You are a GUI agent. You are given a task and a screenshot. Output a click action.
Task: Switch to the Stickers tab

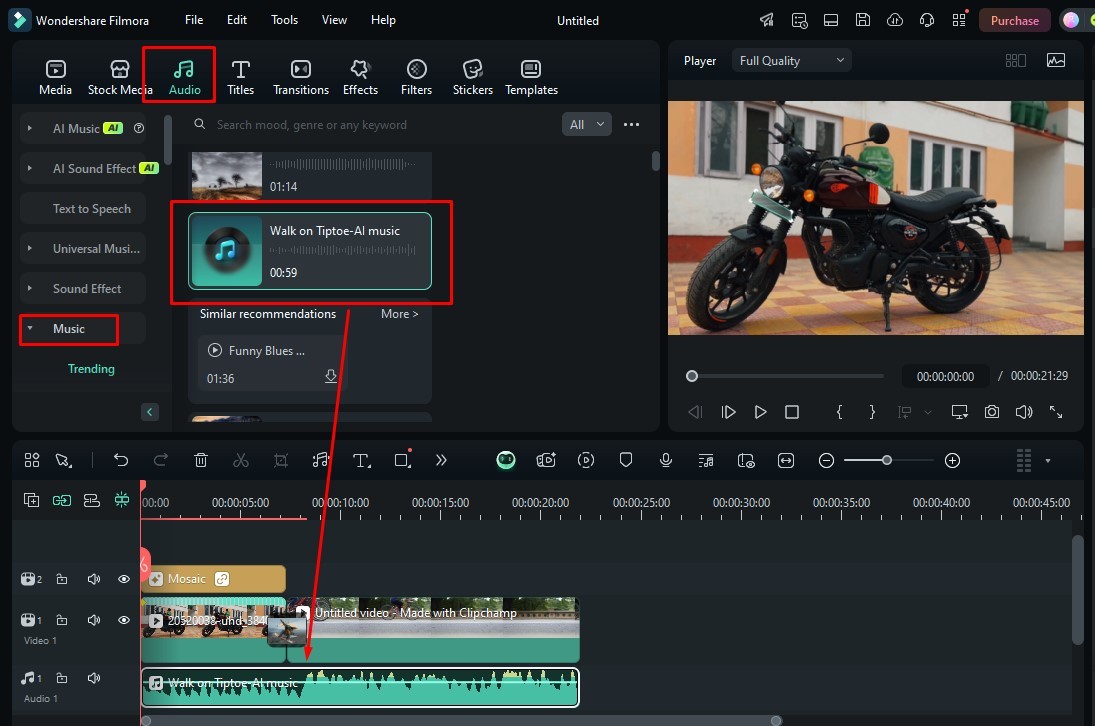point(472,77)
